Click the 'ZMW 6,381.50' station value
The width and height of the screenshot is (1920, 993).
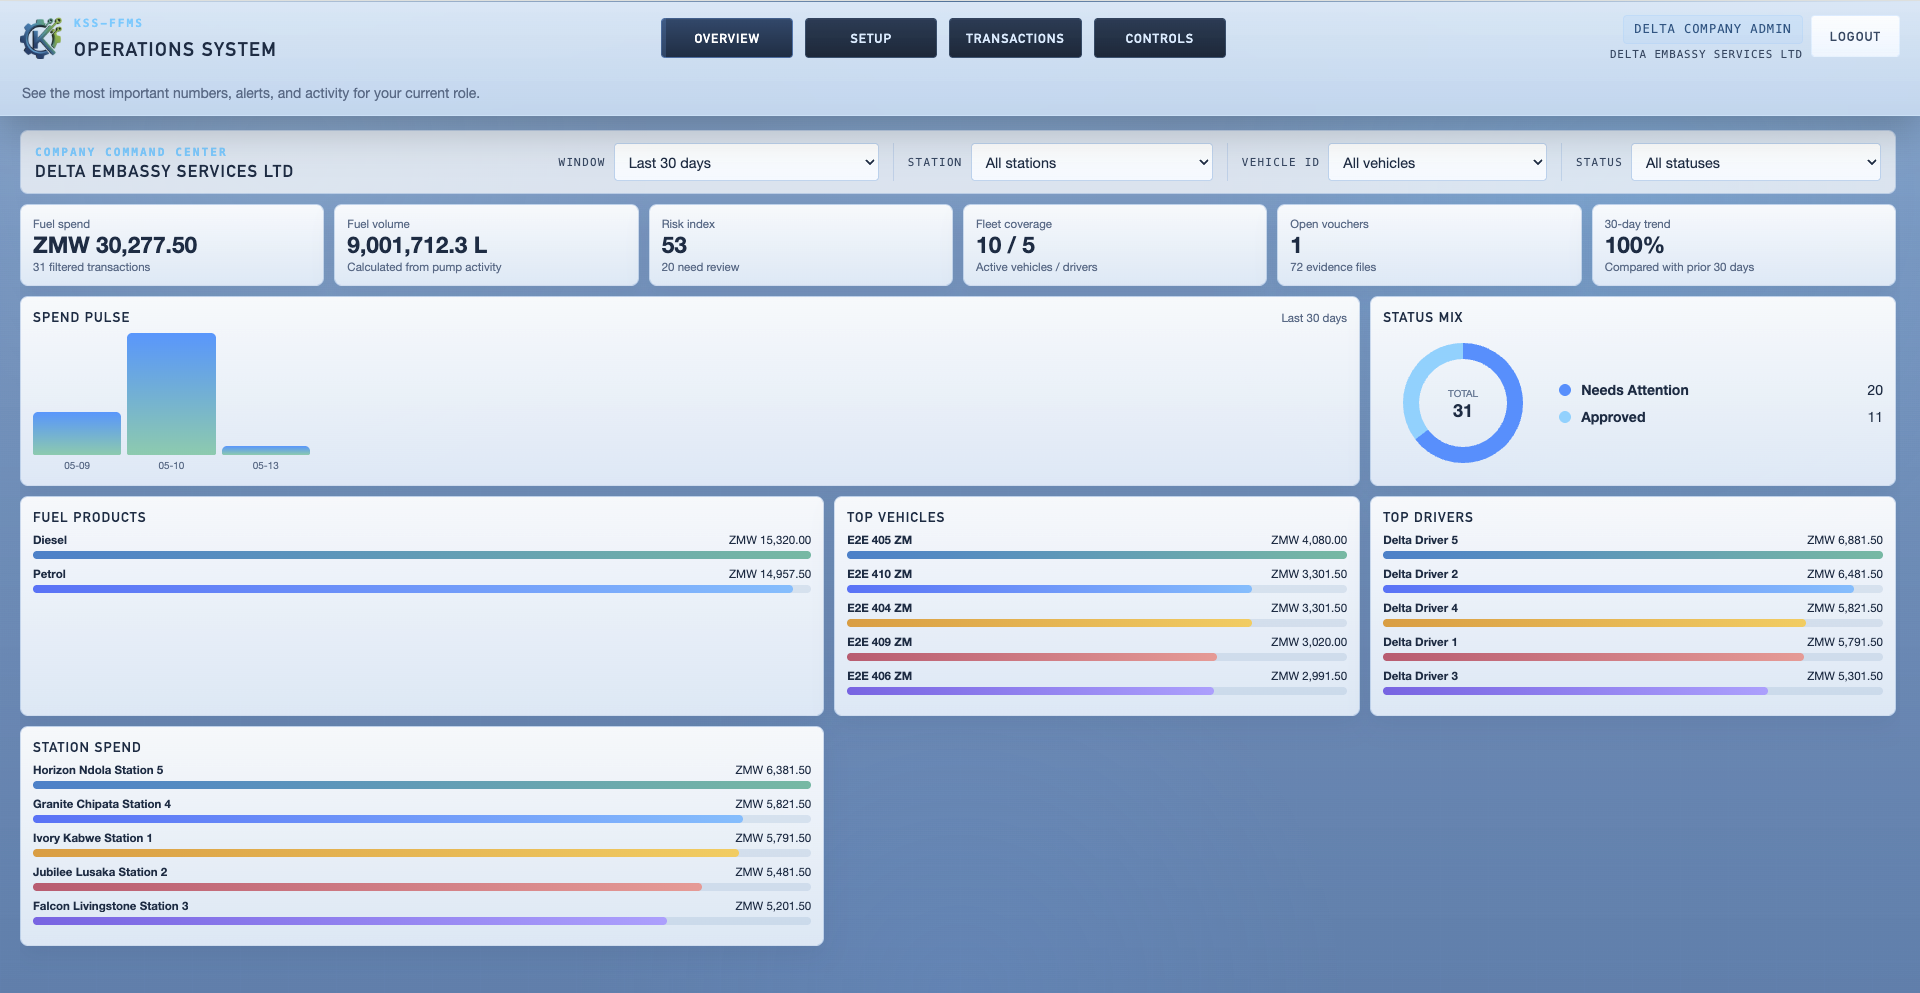coord(773,770)
